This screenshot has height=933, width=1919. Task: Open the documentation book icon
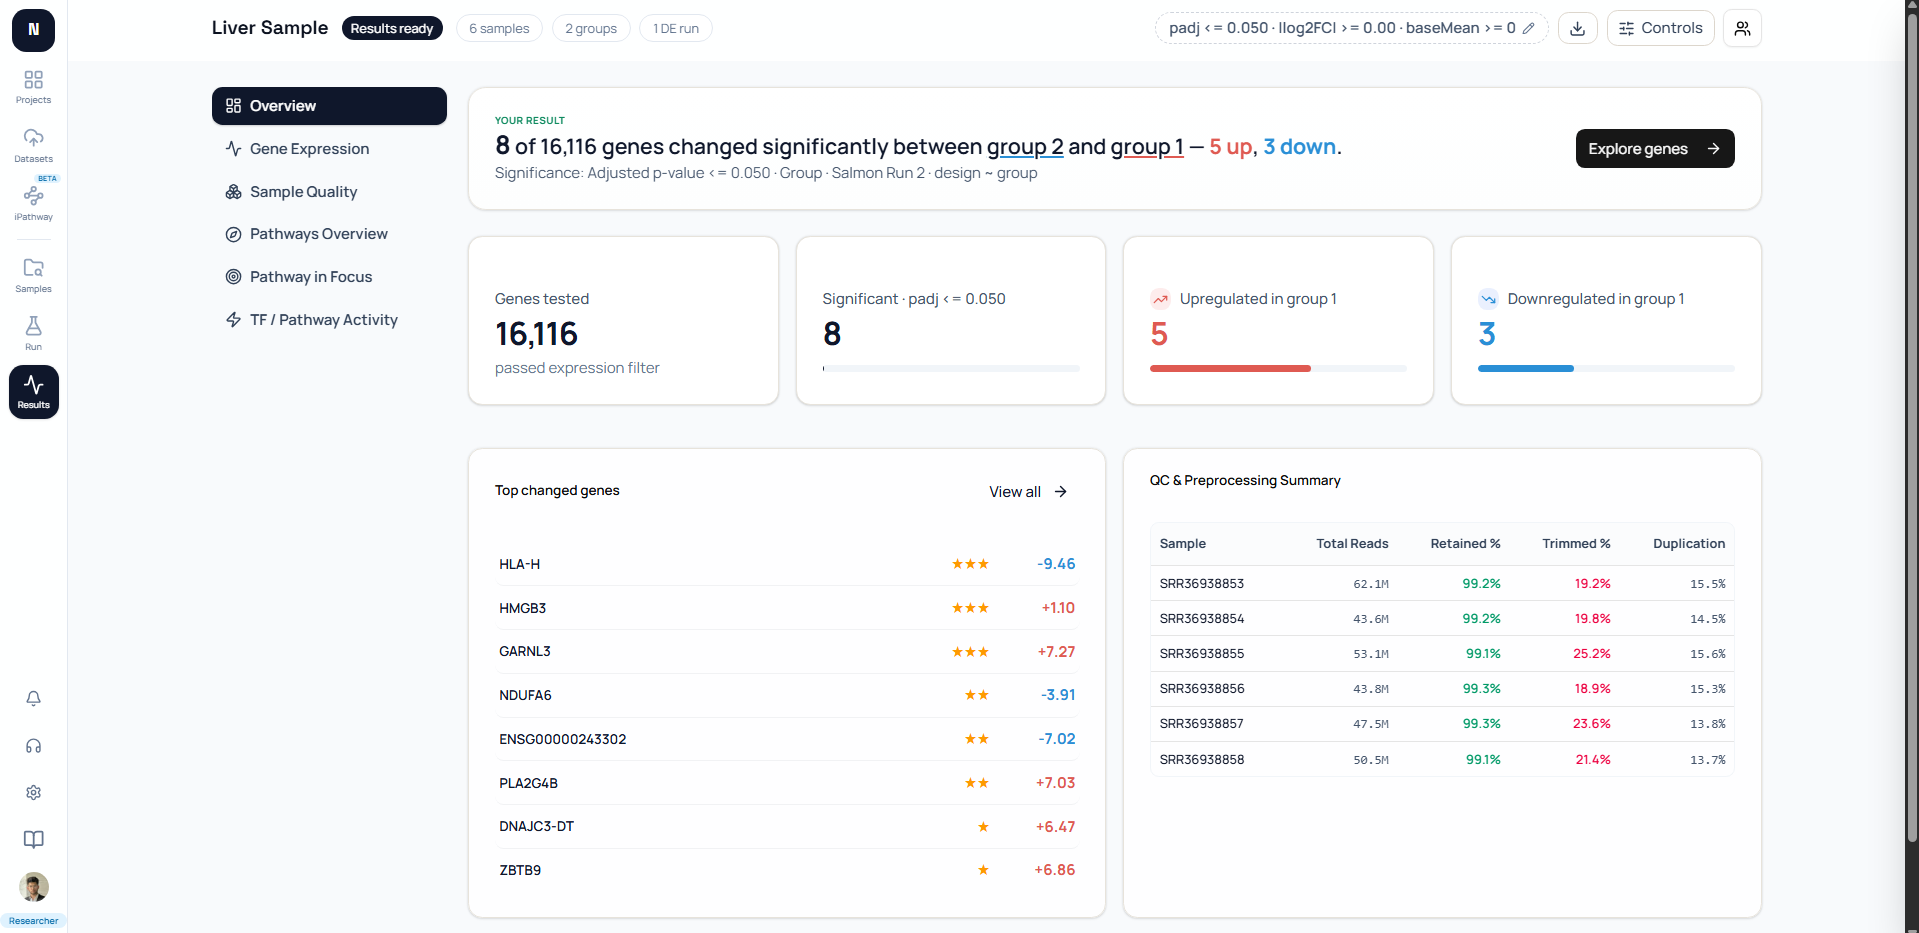[x=33, y=839]
